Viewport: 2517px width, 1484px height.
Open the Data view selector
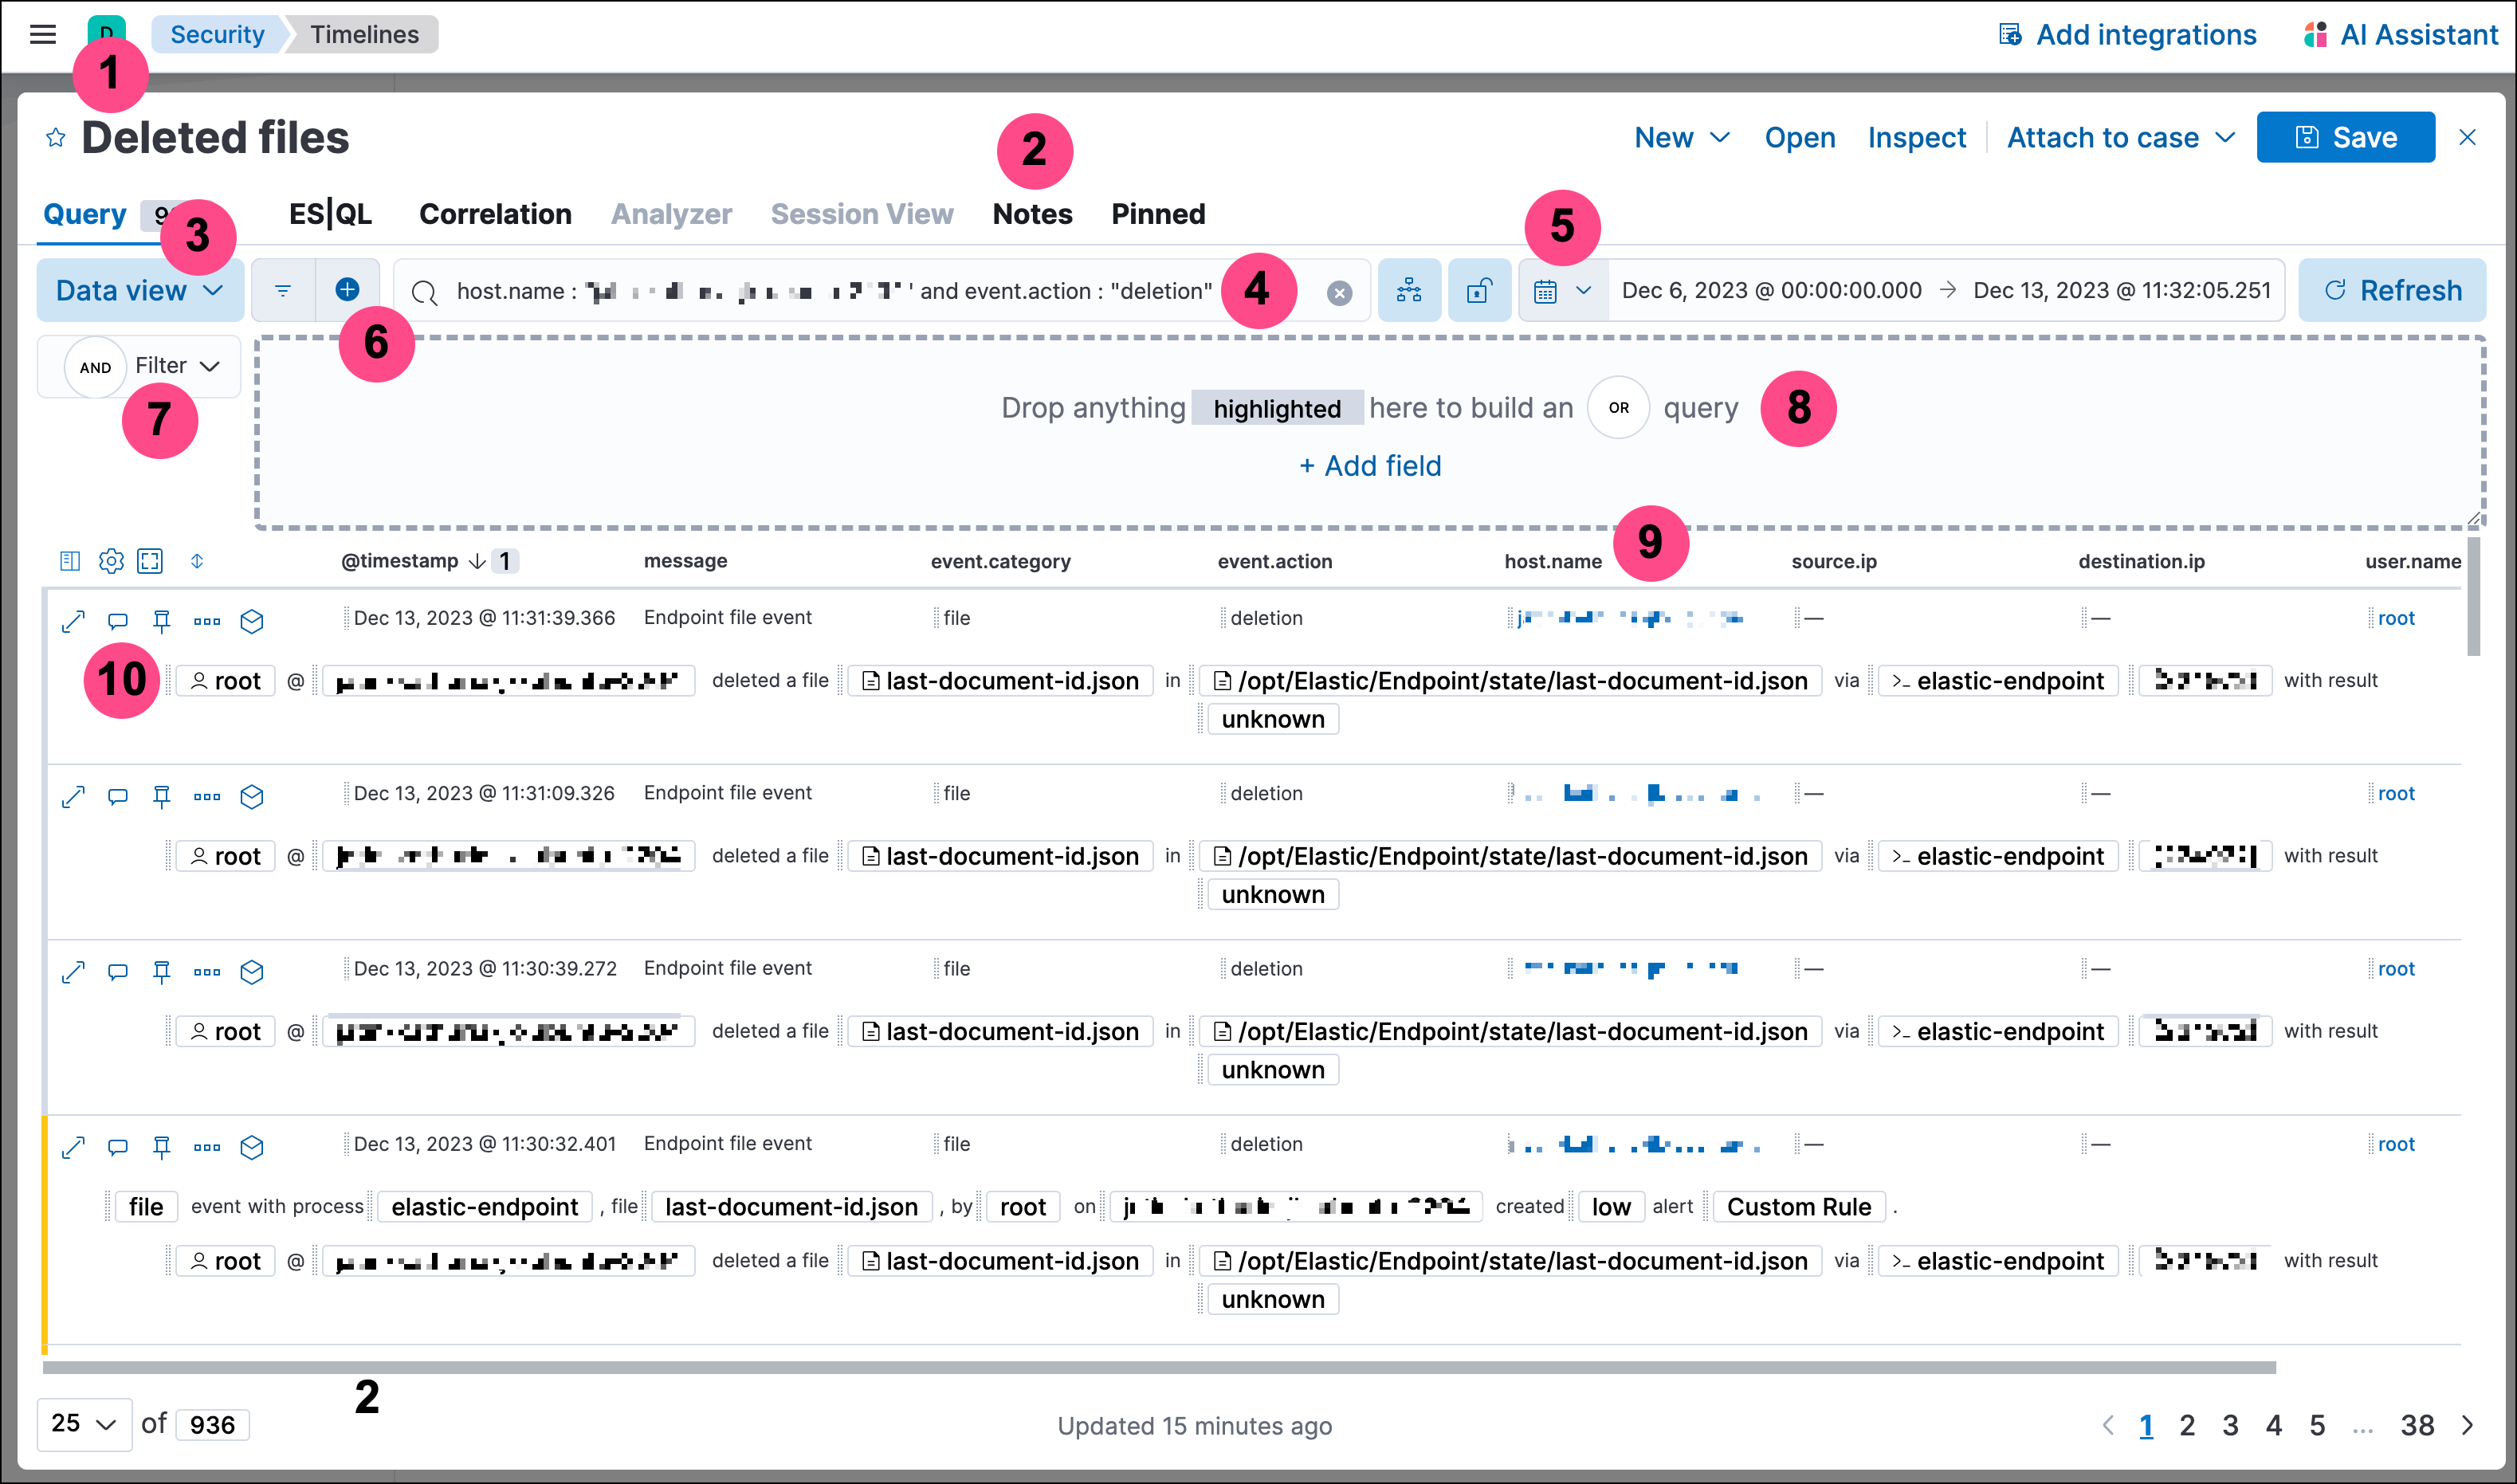(139, 290)
